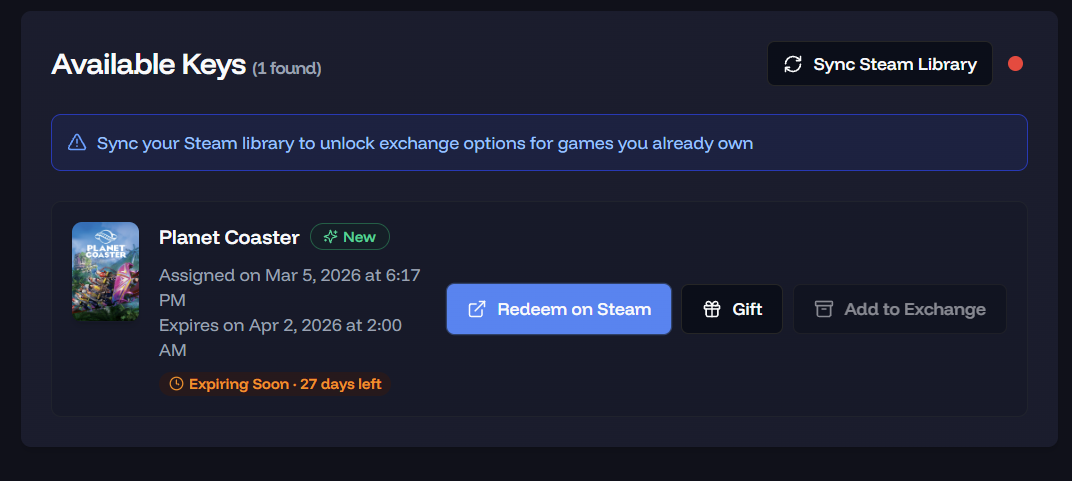
Task: Click the Sync Steam Library button
Action: (x=879, y=64)
